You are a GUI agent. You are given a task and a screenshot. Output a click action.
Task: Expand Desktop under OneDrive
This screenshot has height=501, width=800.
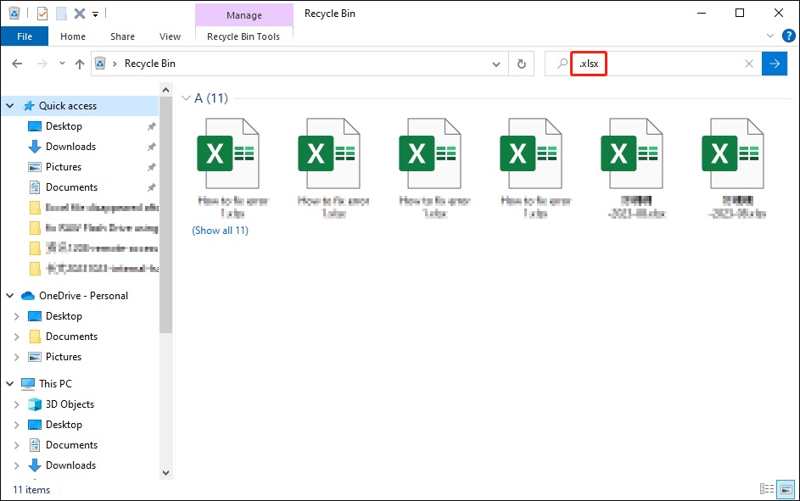tap(16, 316)
